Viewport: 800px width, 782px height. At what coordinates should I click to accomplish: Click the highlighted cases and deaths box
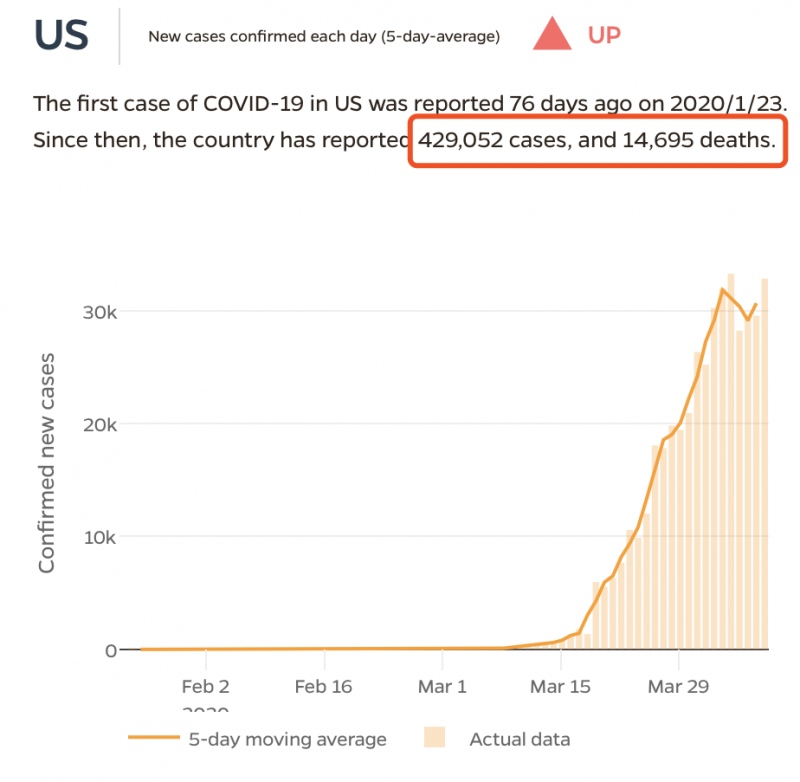598,140
